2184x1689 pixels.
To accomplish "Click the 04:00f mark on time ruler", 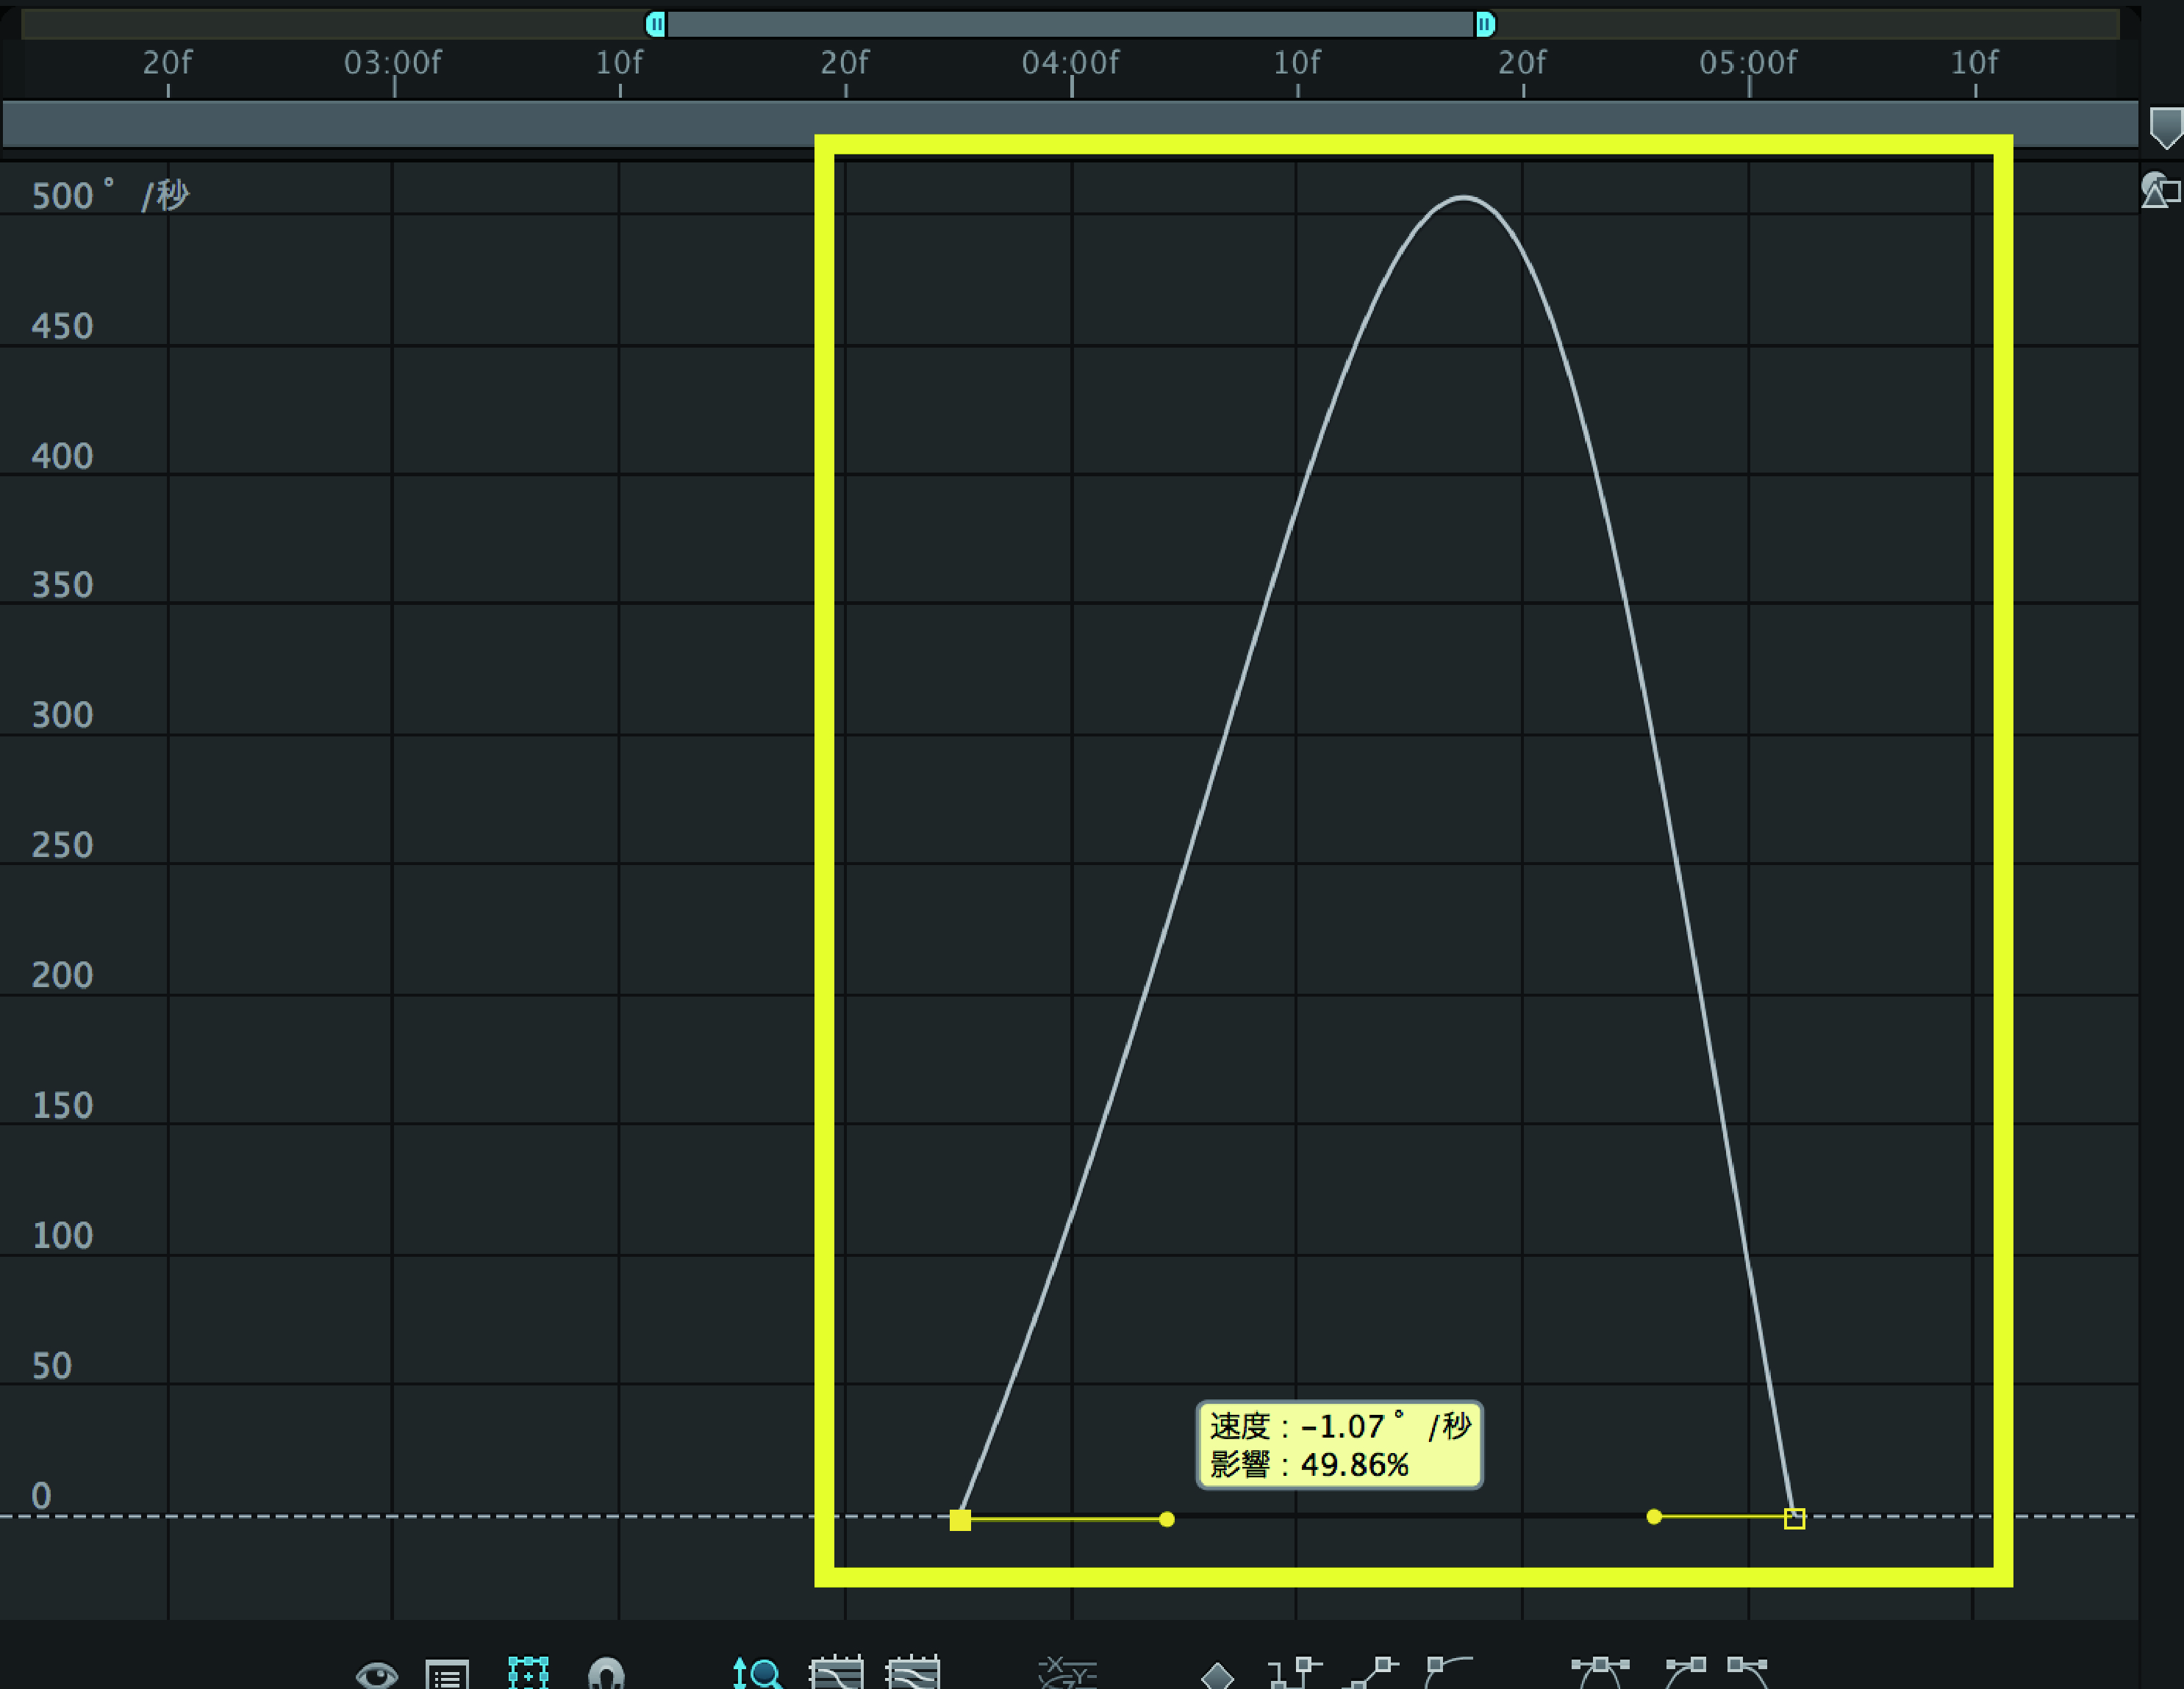I will [x=1071, y=68].
